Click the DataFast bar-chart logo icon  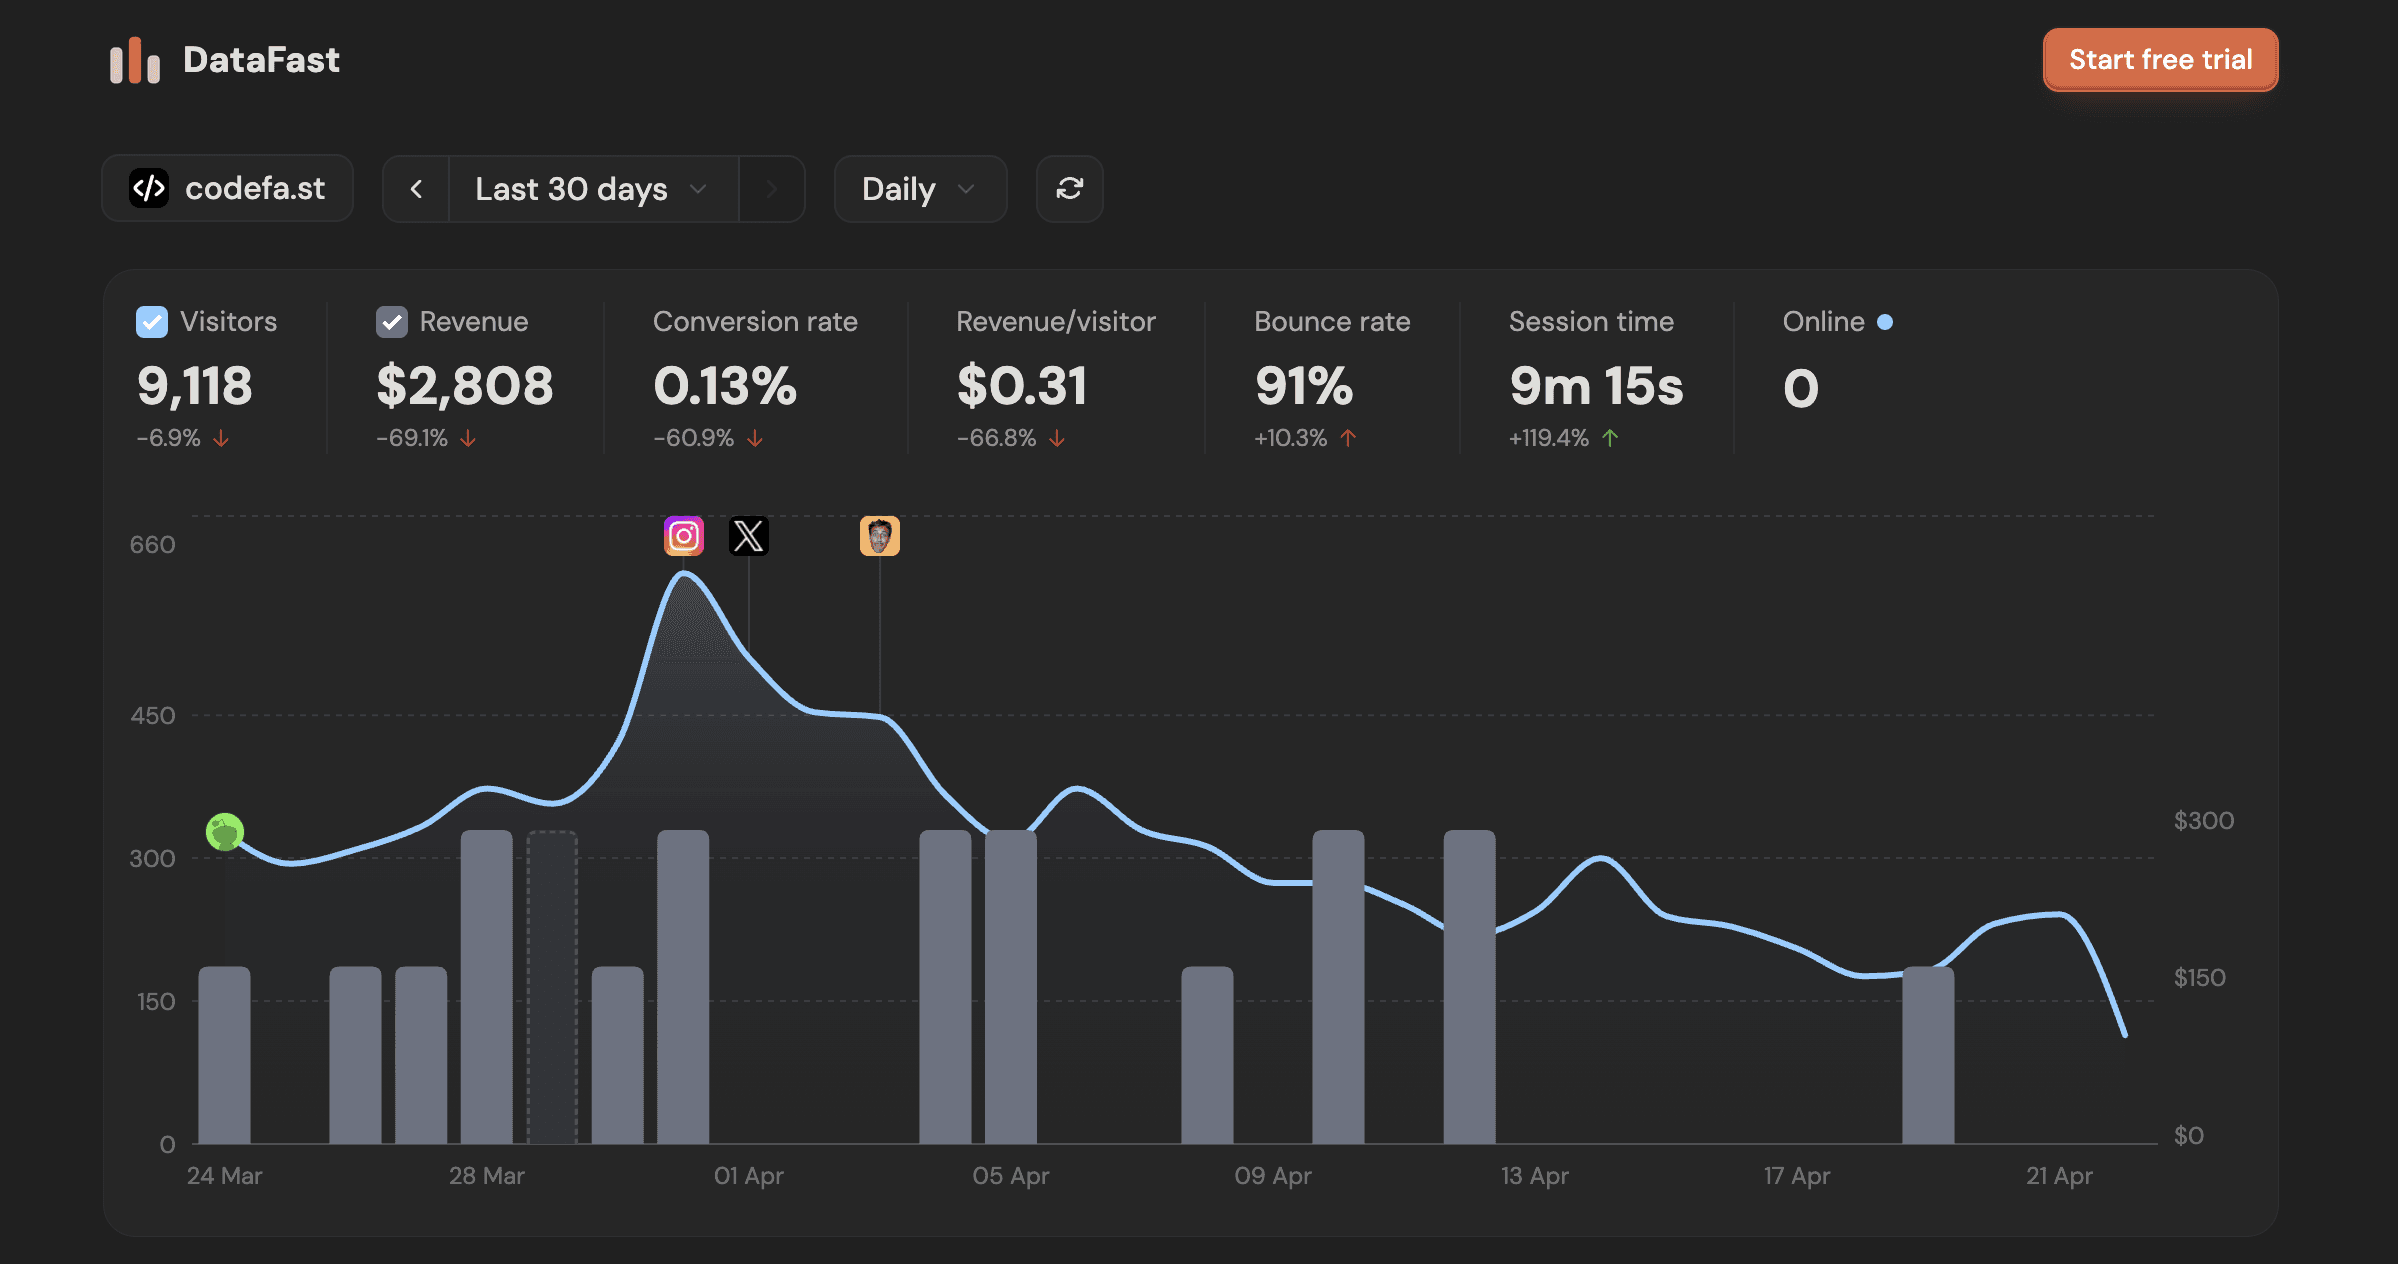pos(135,60)
